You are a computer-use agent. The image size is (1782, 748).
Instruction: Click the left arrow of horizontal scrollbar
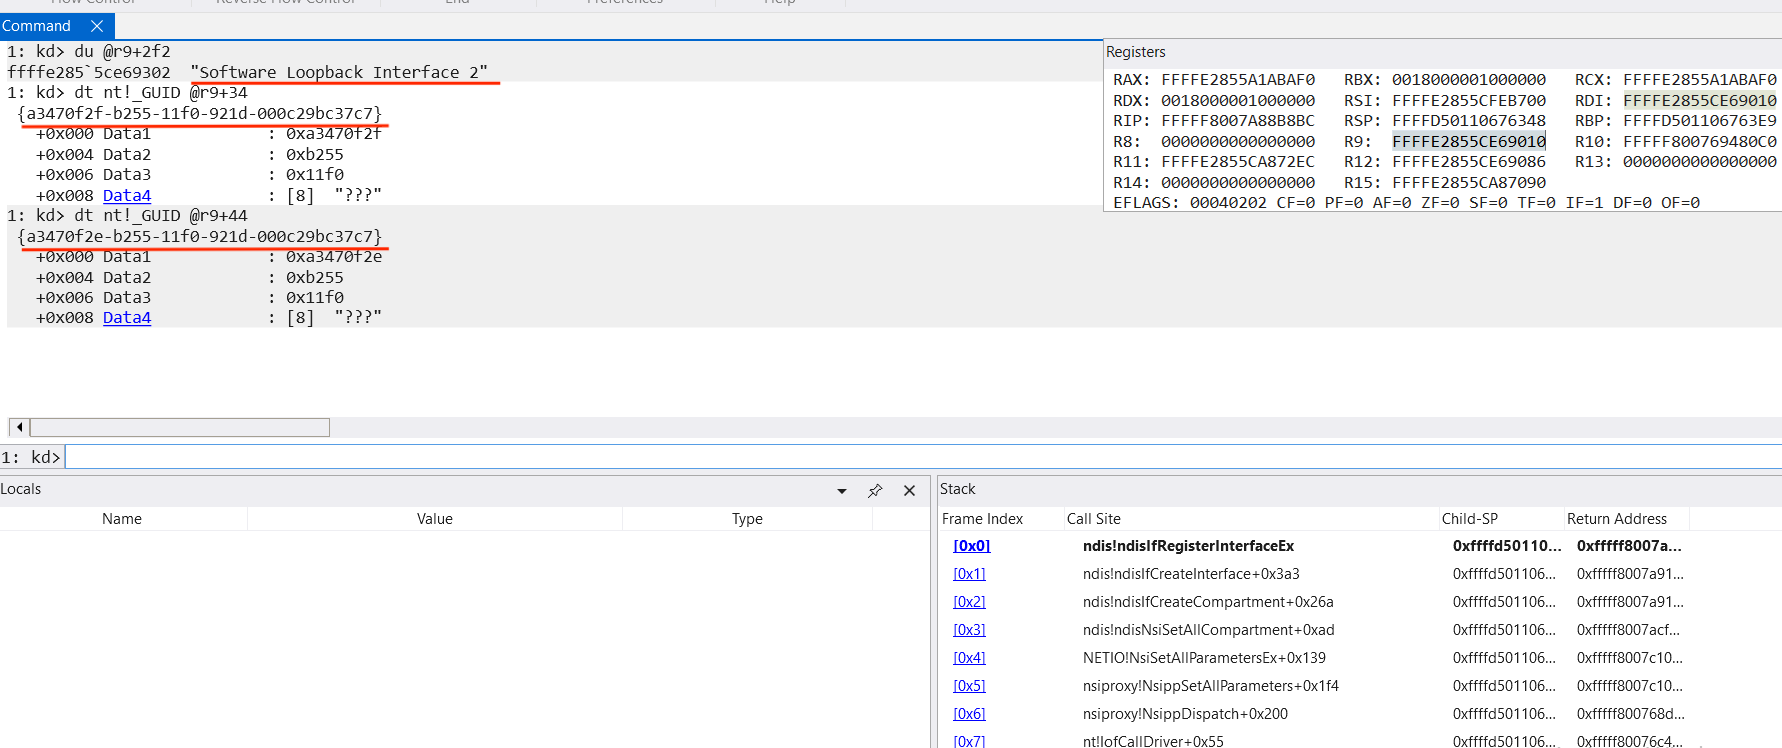tap(19, 427)
